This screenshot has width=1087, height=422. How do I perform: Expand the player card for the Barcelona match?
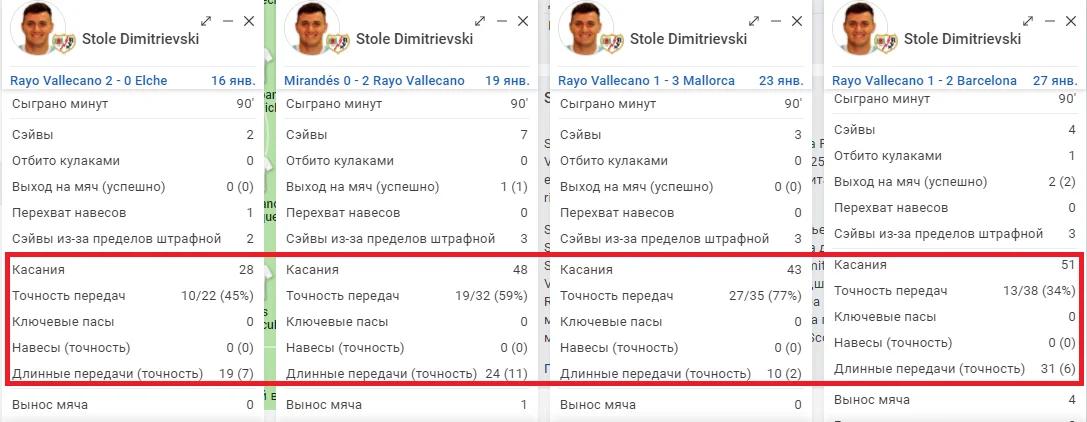click(x=1028, y=21)
